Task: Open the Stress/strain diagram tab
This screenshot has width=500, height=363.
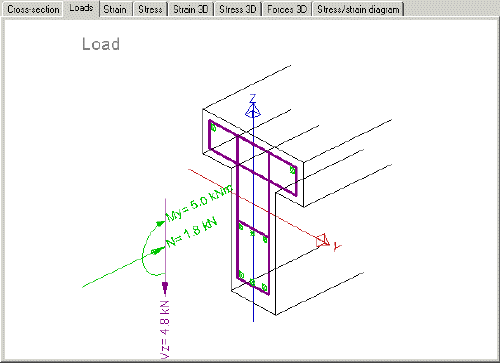Action: click(358, 9)
